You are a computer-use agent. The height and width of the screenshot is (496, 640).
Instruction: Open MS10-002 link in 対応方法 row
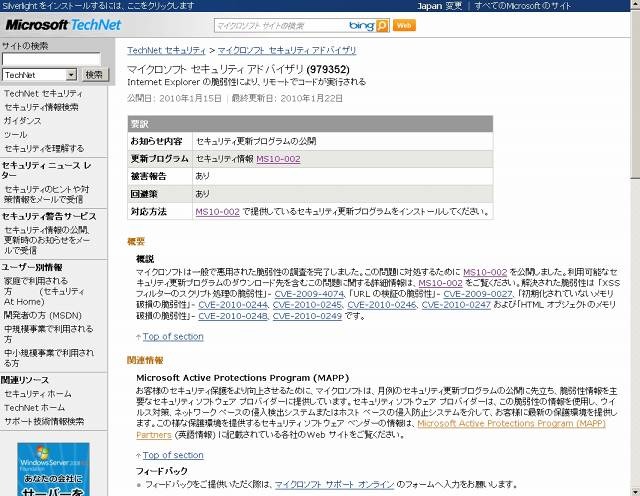(218, 211)
